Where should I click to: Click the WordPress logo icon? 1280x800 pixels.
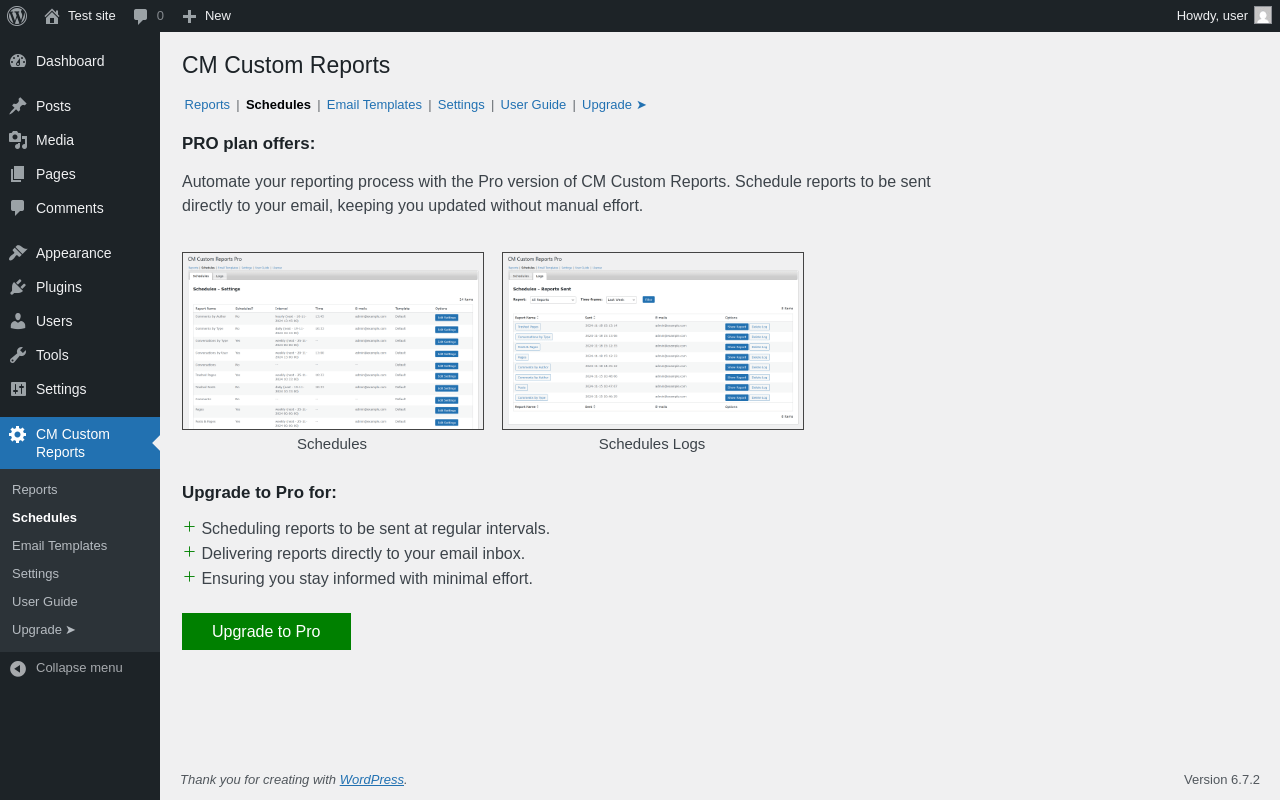(x=17, y=16)
